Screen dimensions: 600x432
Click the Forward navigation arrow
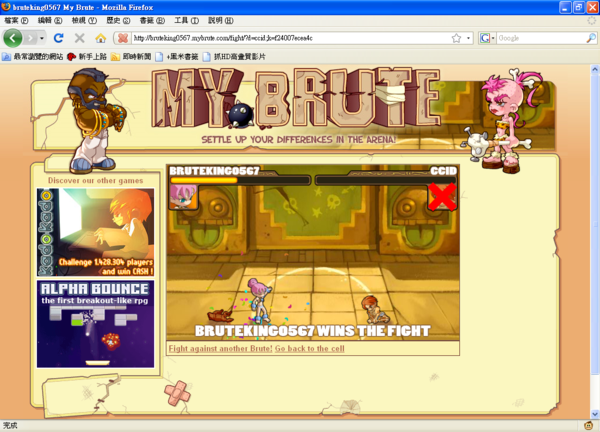point(30,38)
